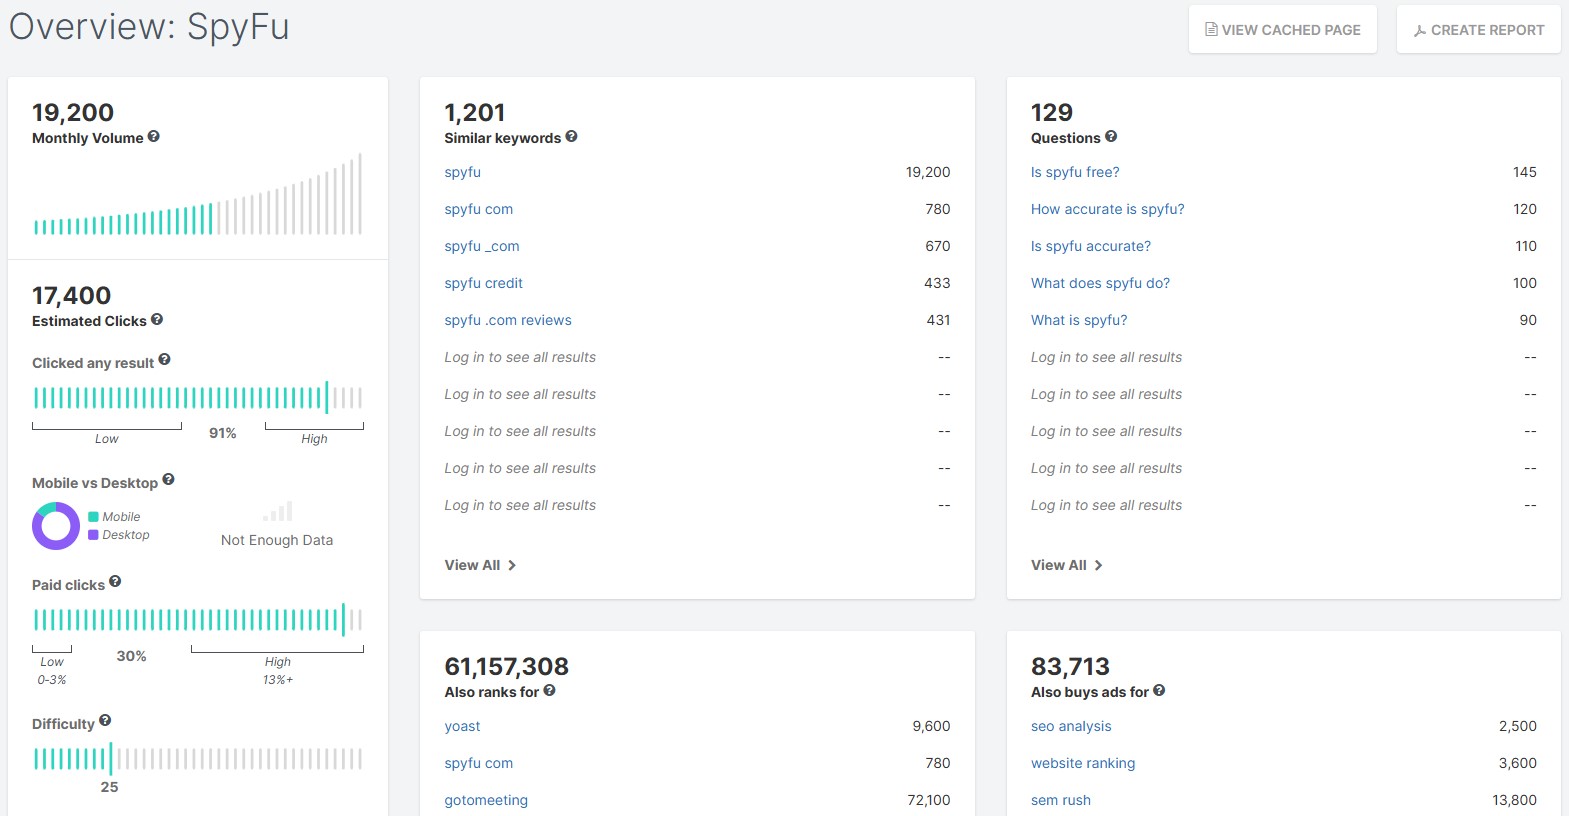Screen dimensions: 1569x816
Task: Open the website ranking keyword link
Action: (1083, 763)
